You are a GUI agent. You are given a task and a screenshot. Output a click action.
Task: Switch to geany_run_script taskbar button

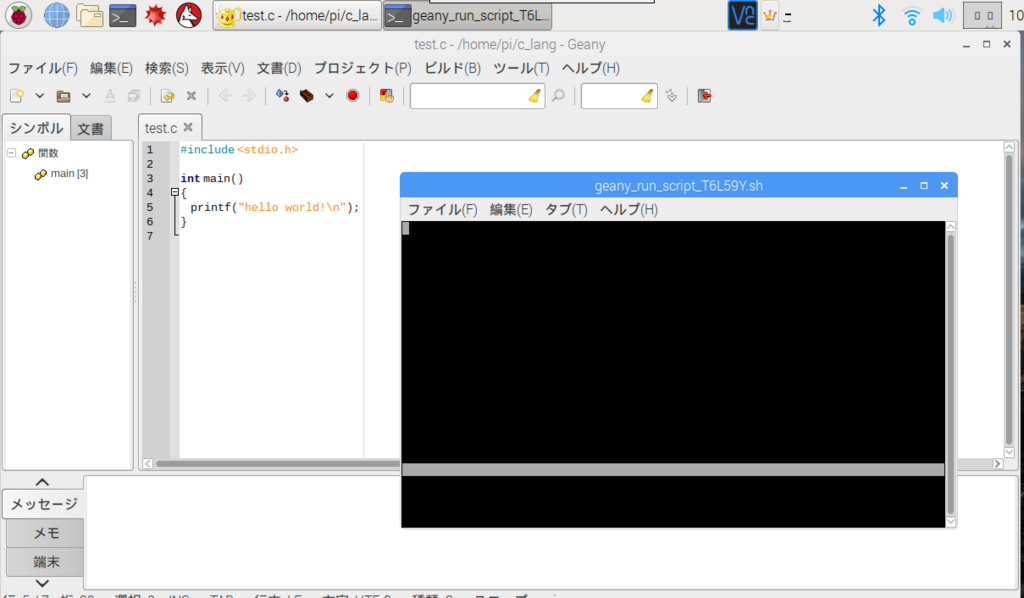coord(468,15)
